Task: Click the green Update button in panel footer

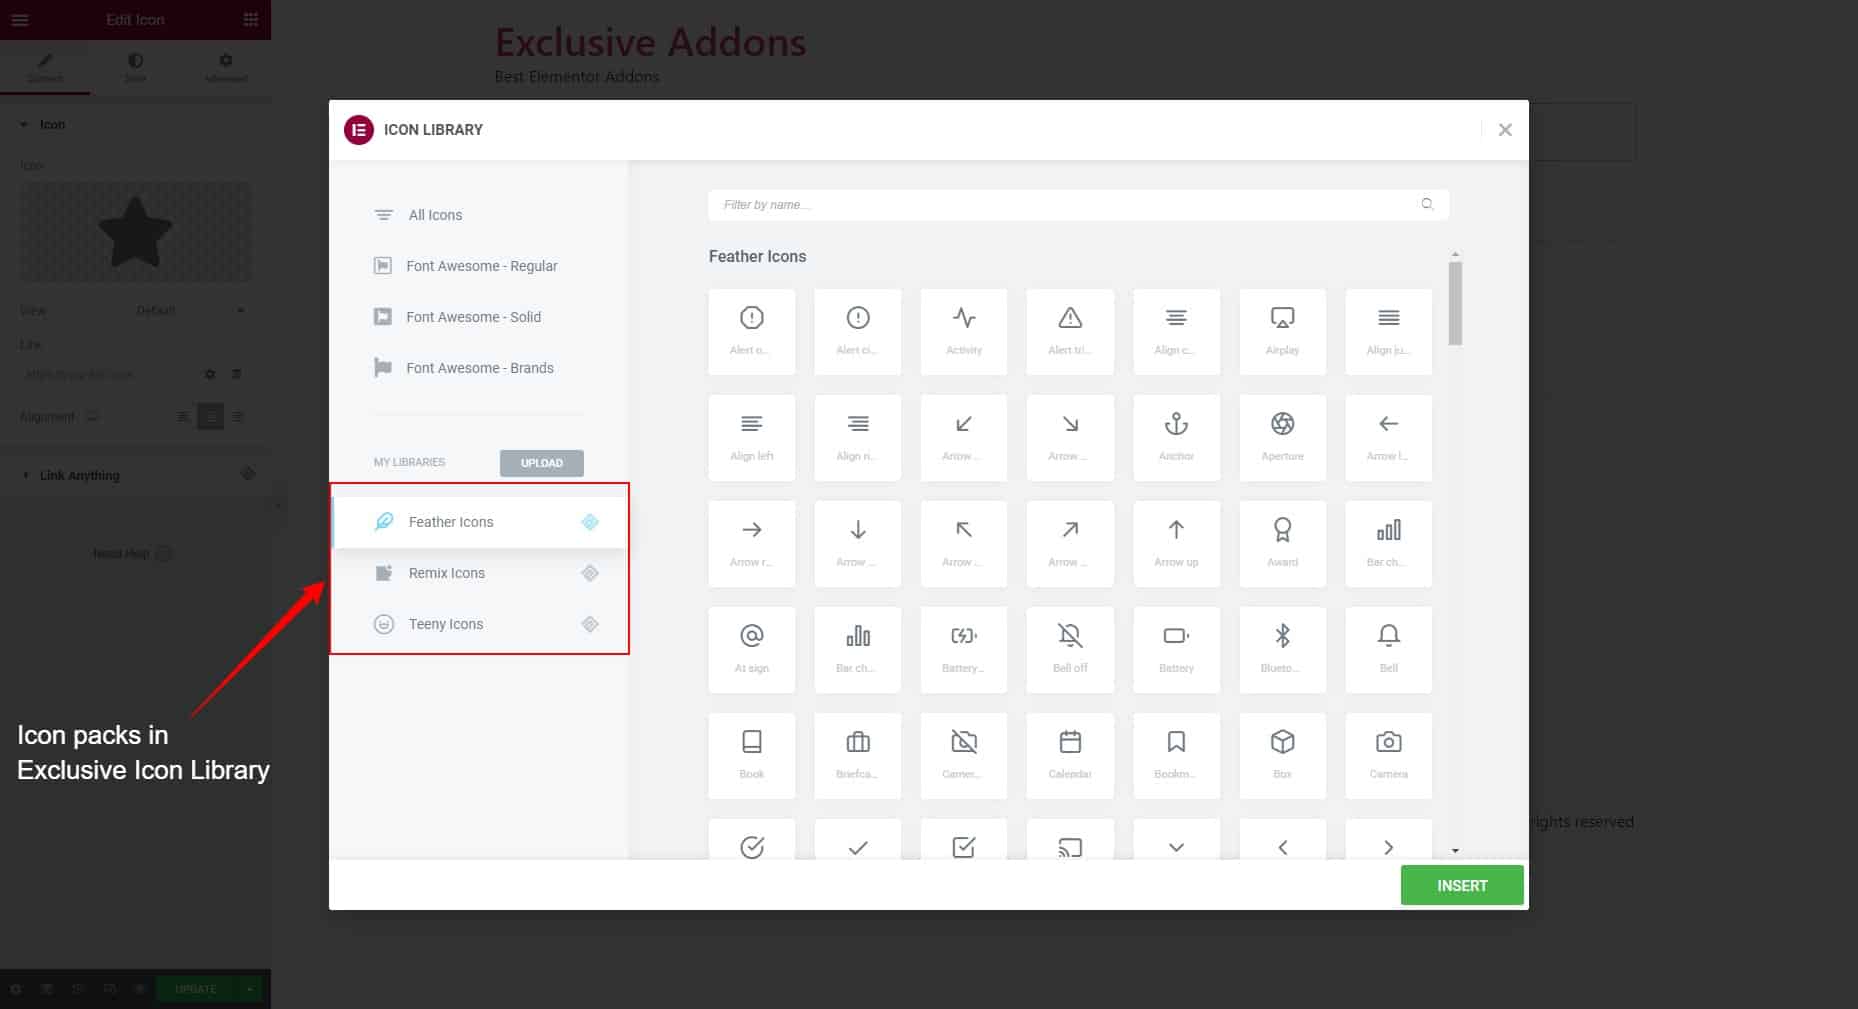Action: point(196,989)
